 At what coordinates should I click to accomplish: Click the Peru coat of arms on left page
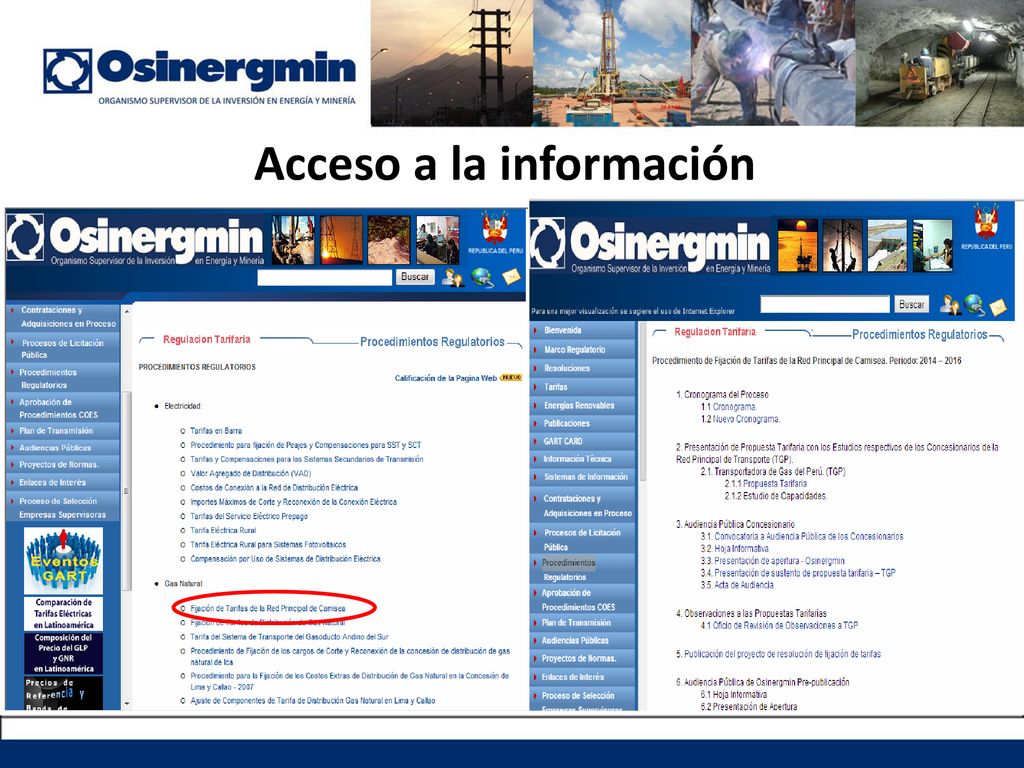coord(494,228)
